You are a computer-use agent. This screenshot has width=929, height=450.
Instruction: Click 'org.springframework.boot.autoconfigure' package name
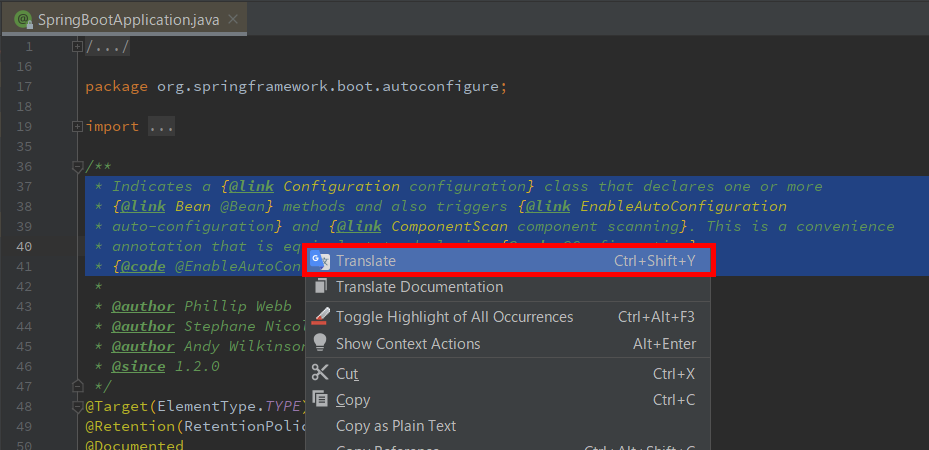point(328,86)
